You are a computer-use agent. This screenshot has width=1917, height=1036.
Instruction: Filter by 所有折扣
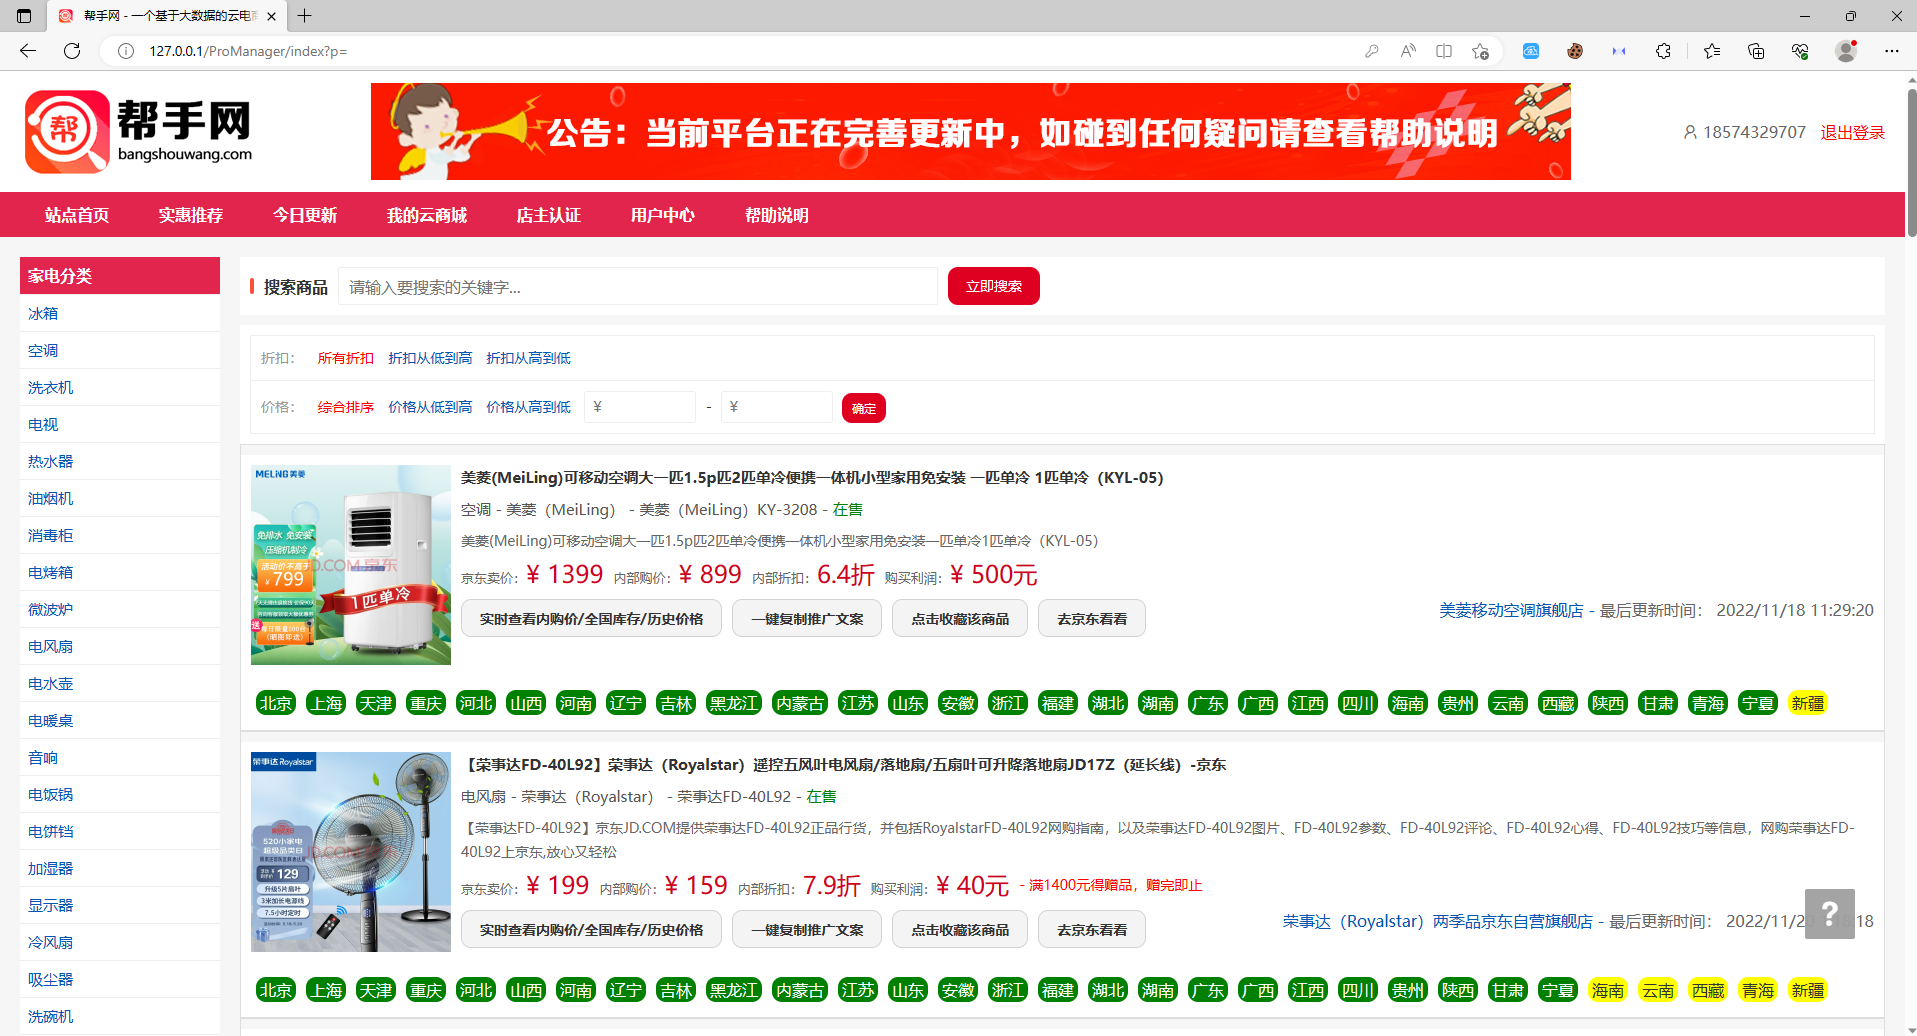click(x=346, y=358)
